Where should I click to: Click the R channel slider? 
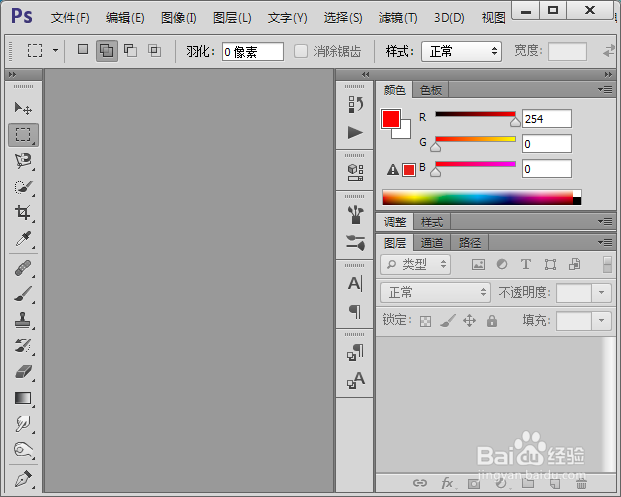[x=475, y=114]
